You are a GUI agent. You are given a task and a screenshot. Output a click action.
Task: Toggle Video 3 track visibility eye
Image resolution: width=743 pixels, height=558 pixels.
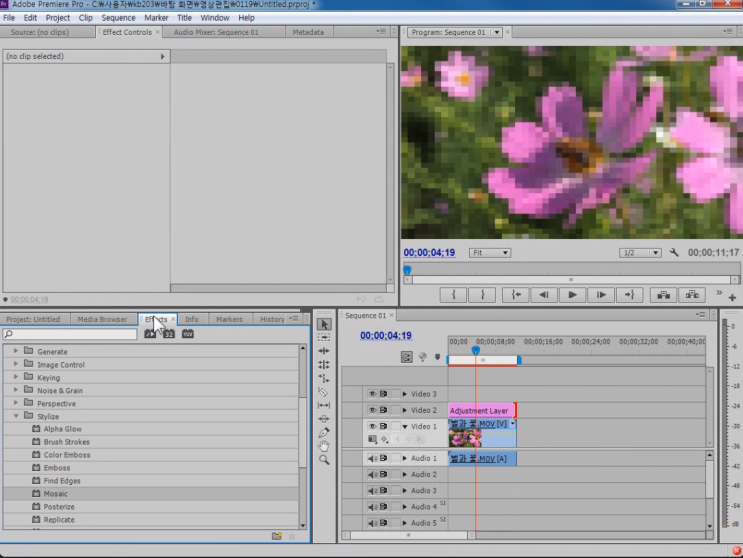pyautogui.click(x=372, y=394)
